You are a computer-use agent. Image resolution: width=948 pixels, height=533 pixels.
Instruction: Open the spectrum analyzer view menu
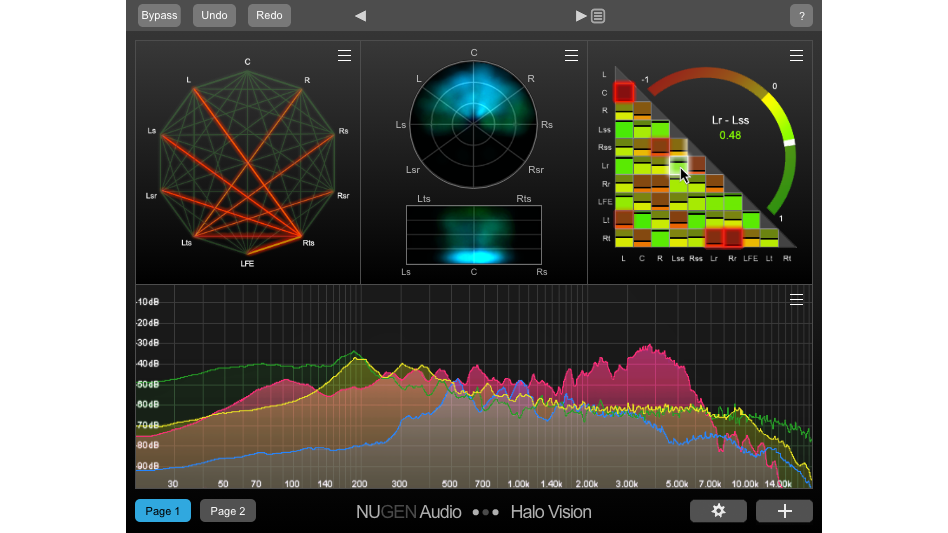coord(796,300)
